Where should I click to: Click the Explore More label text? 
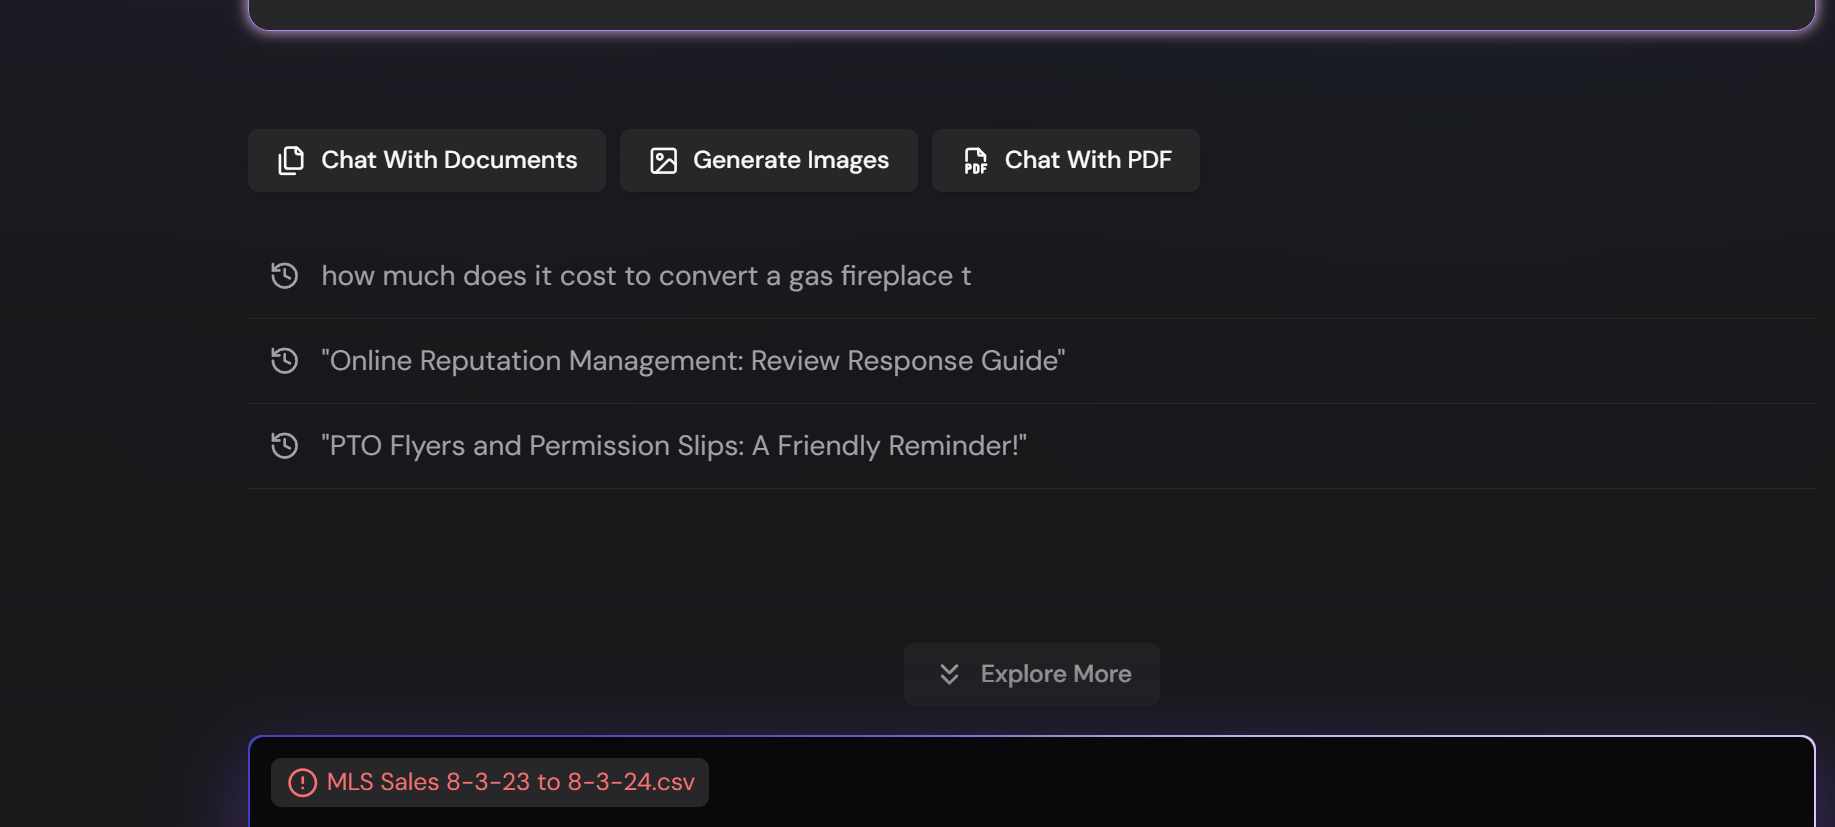(1056, 674)
